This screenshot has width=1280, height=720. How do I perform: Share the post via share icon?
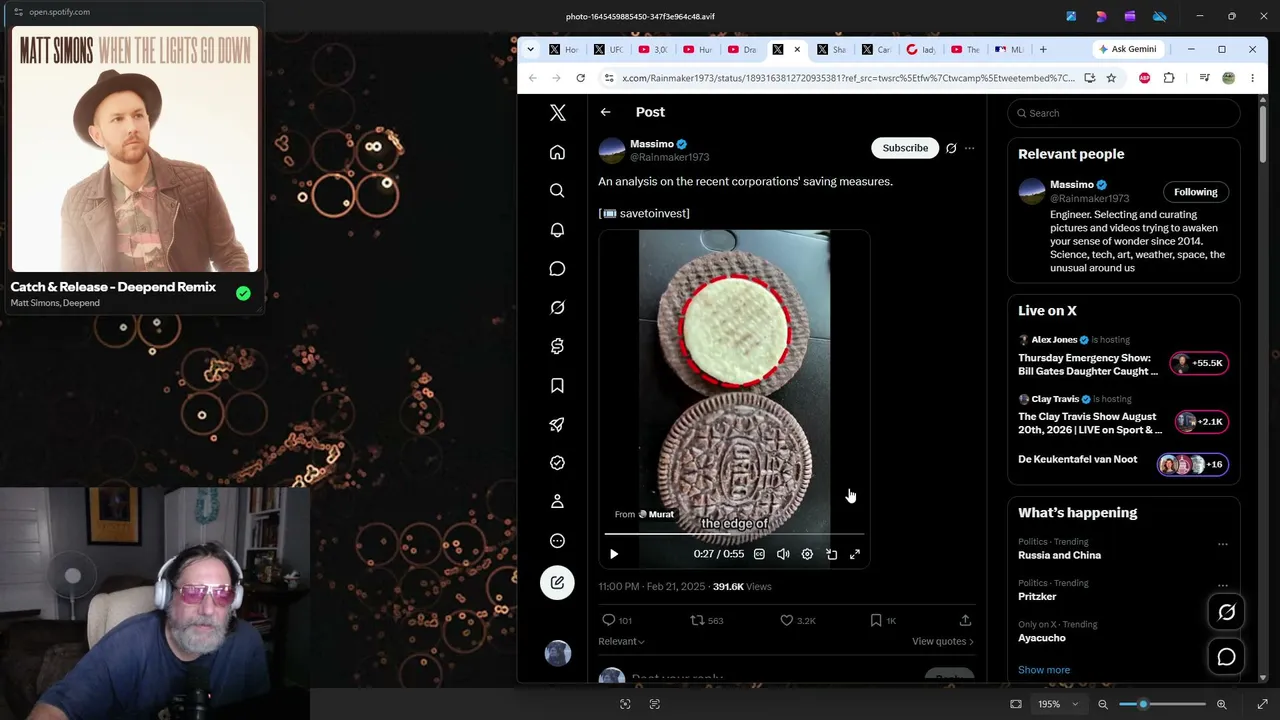pyautogui.click(x=965, y=621)
